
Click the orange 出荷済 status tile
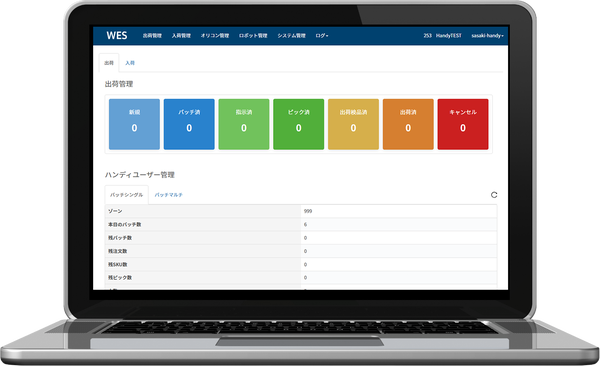point(408,124)
